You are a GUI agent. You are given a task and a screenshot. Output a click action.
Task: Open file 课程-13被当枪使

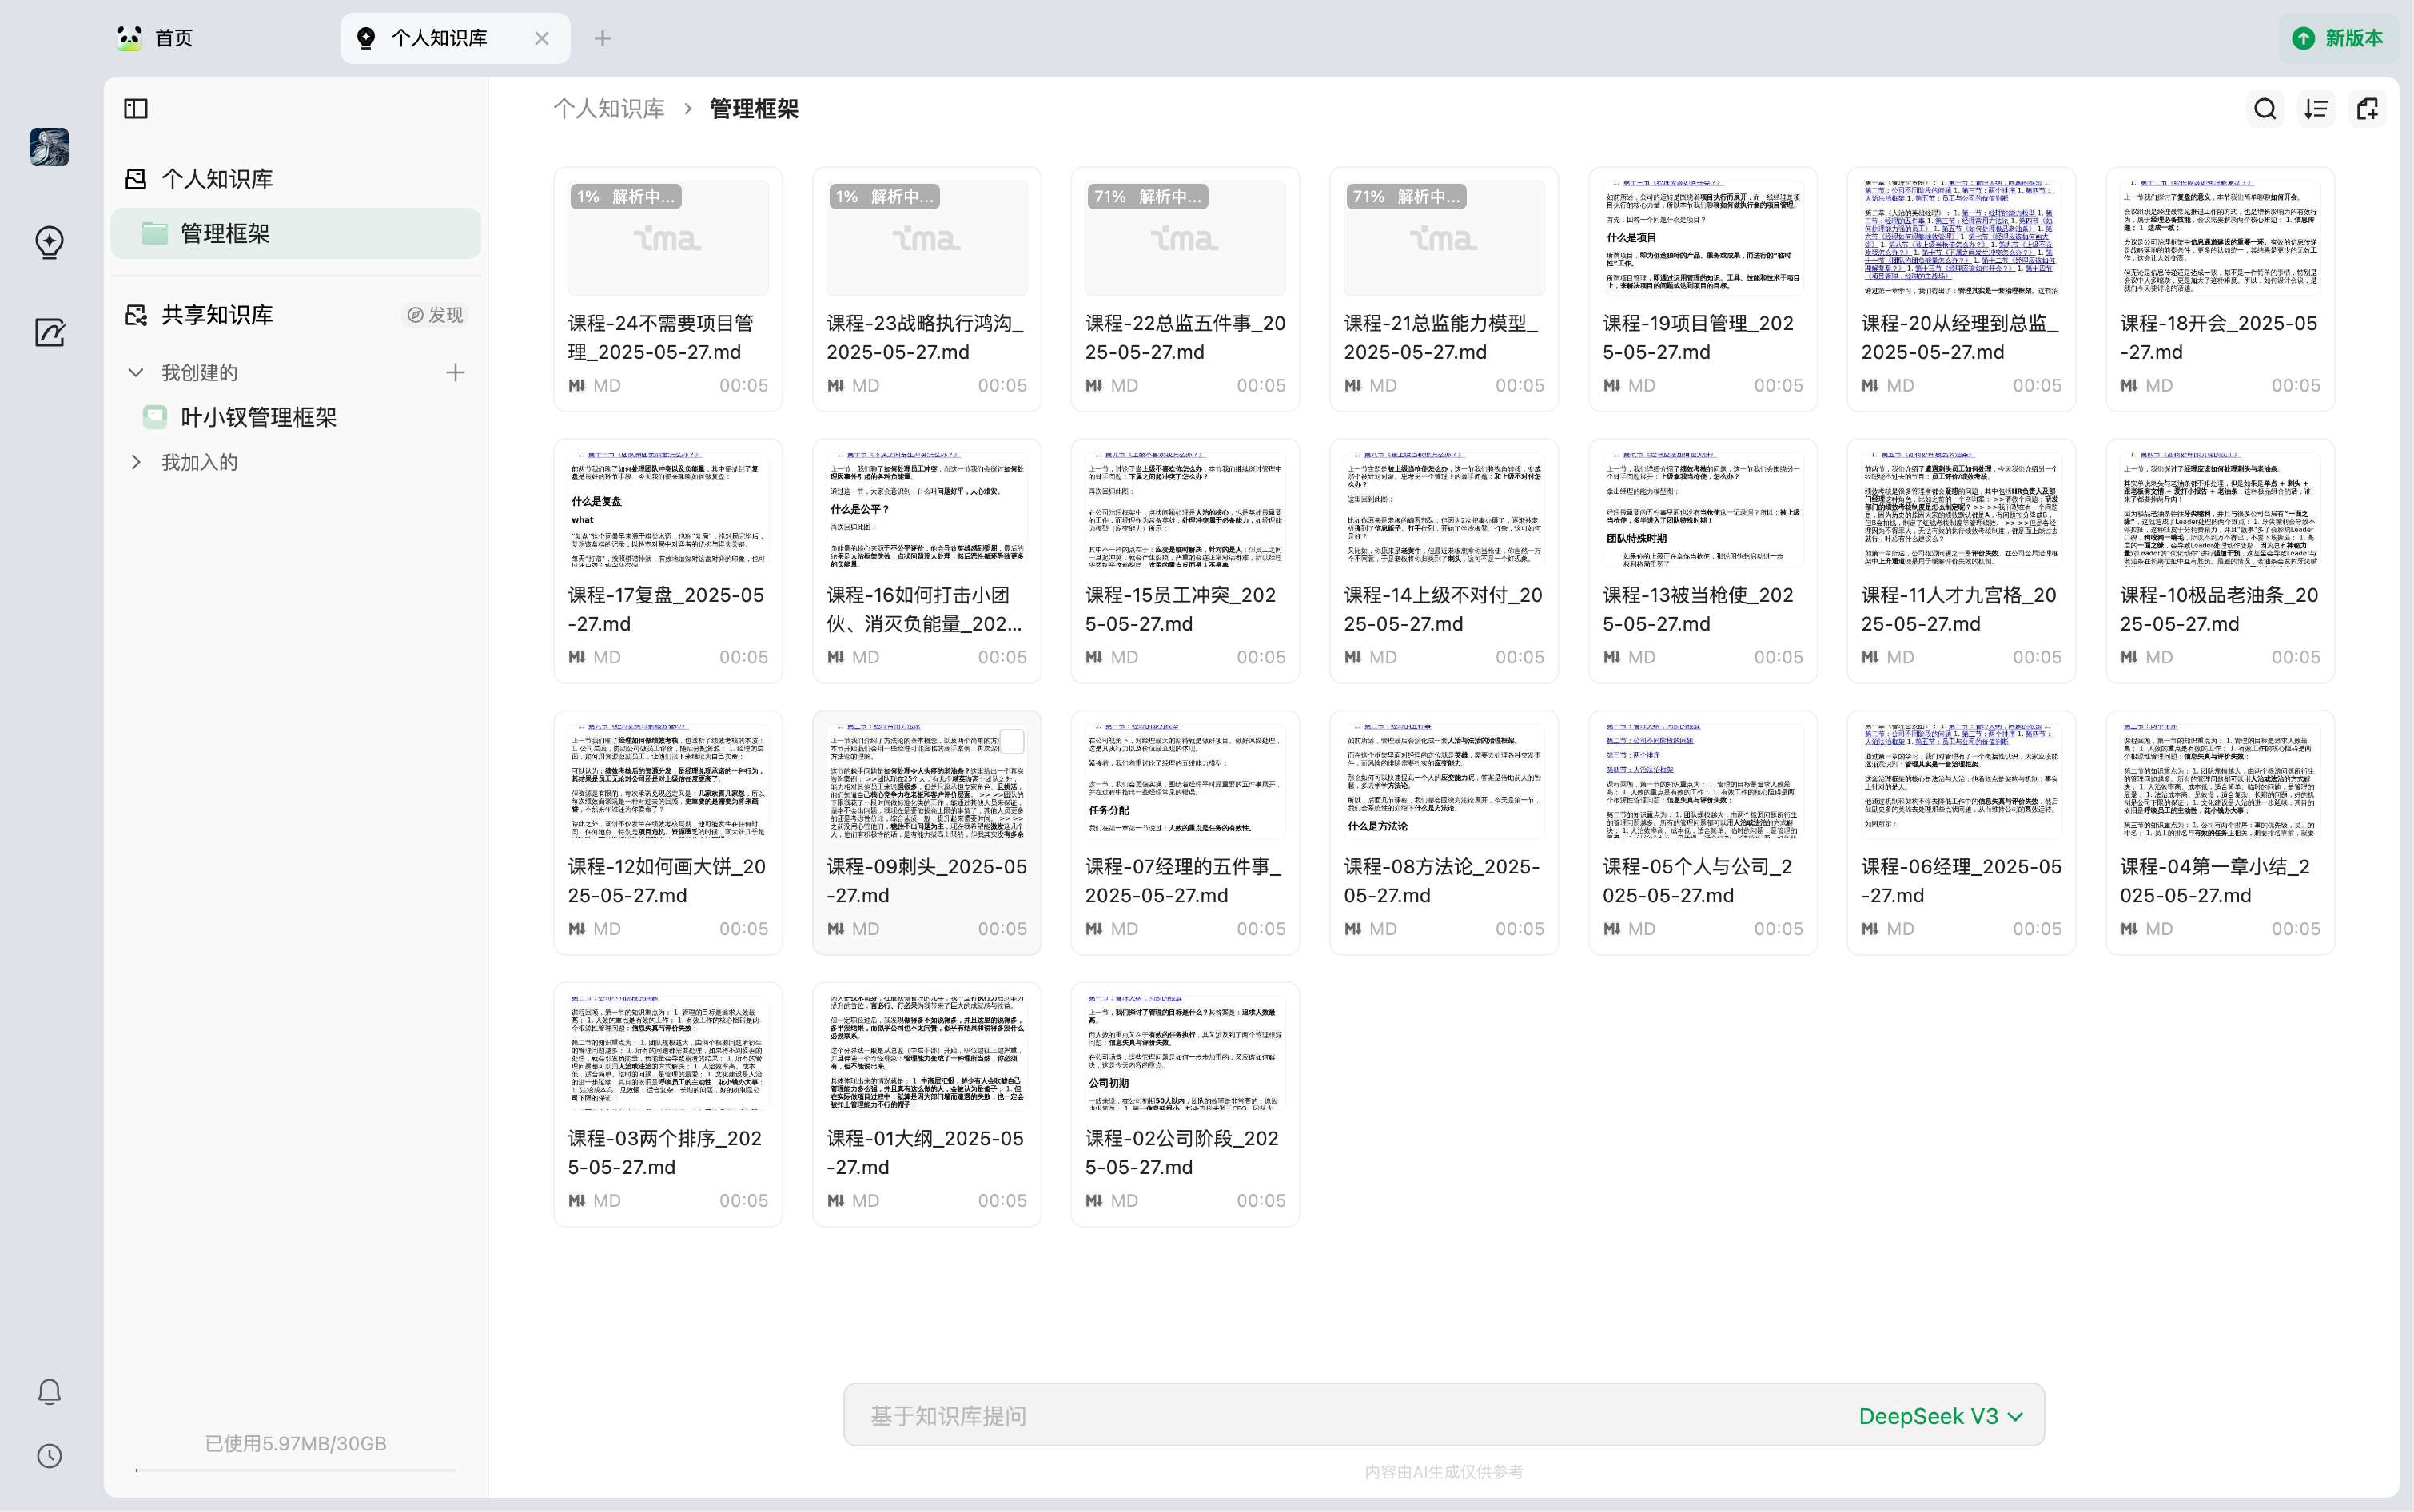[x=1703, y=561]
